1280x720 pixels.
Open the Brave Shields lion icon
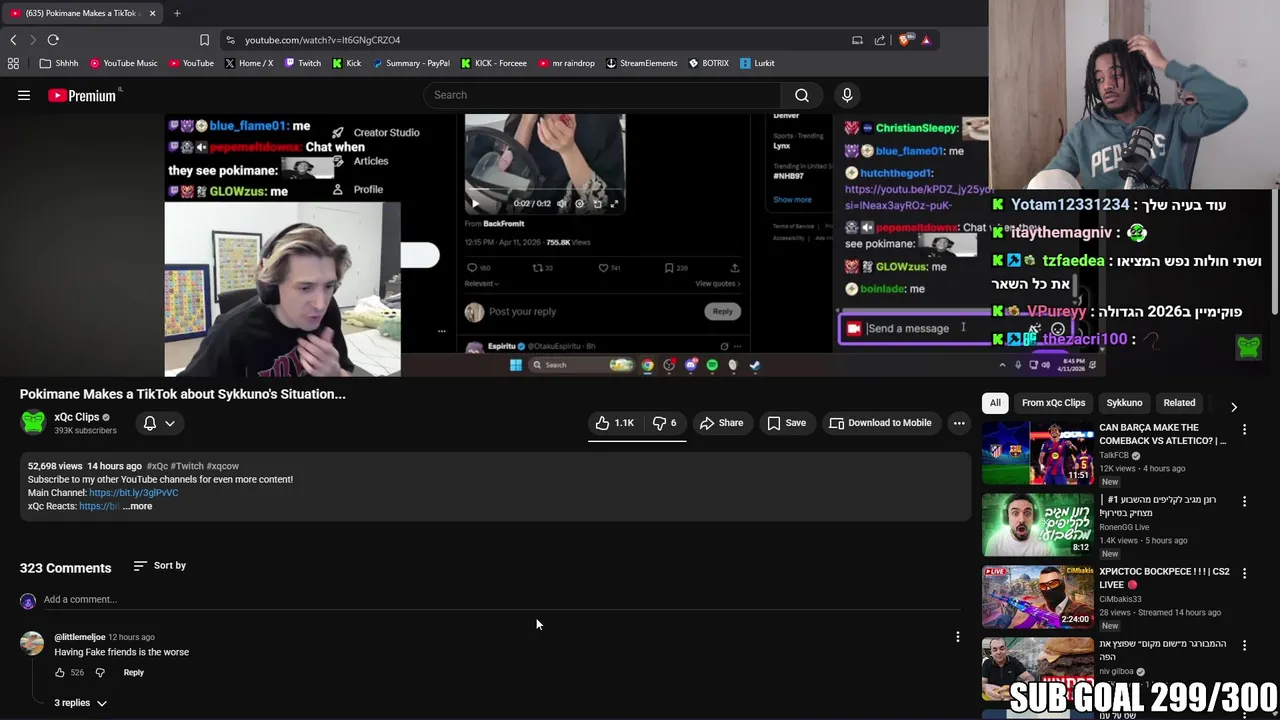click(x=904, y=40)
